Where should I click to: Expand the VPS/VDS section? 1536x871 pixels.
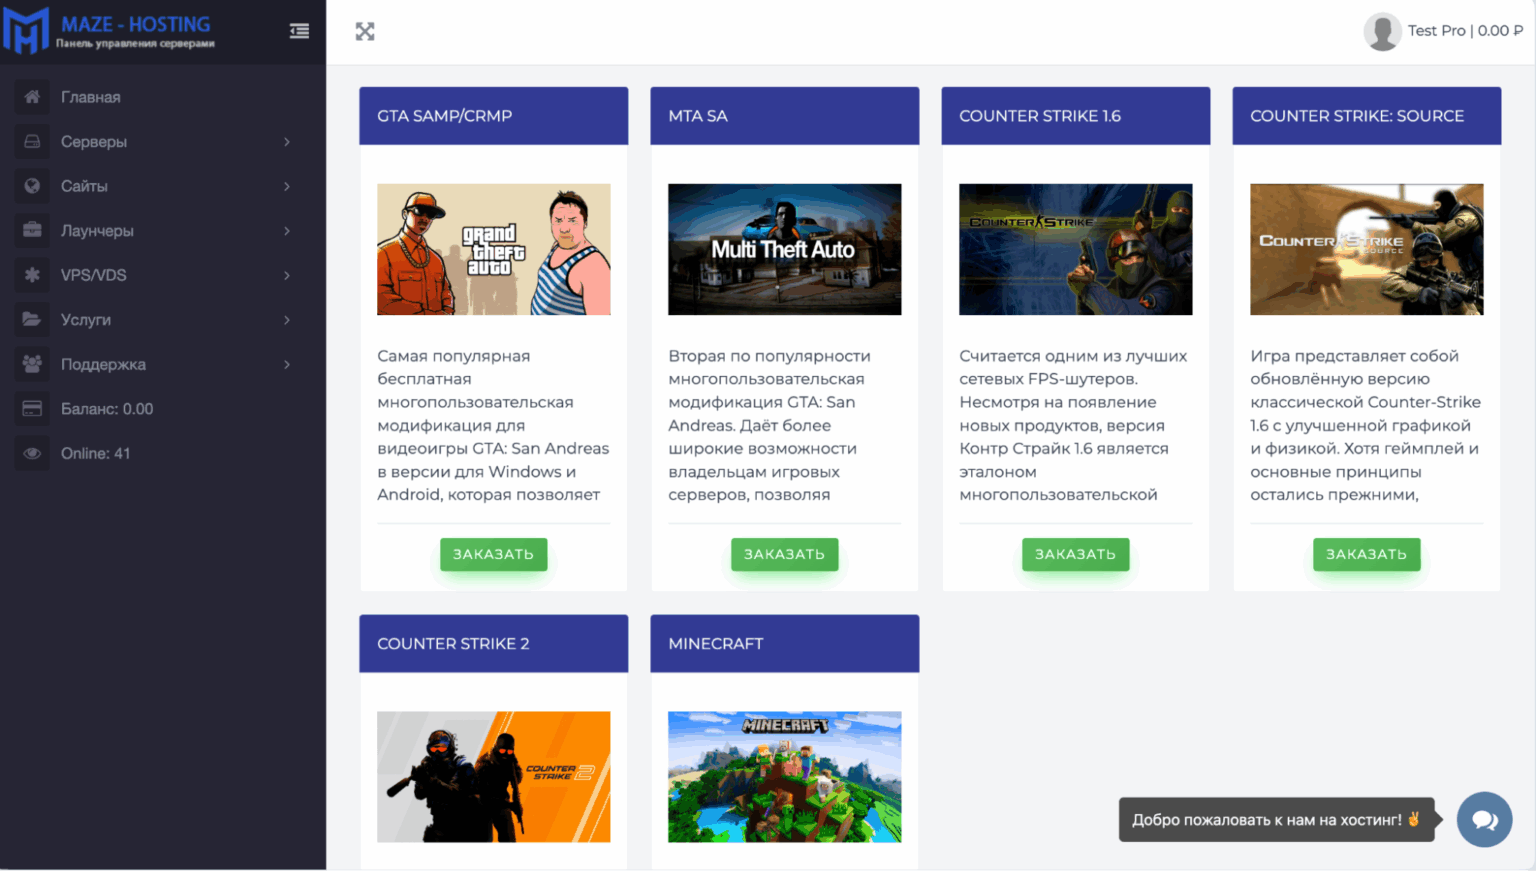[x=288, y=274]
